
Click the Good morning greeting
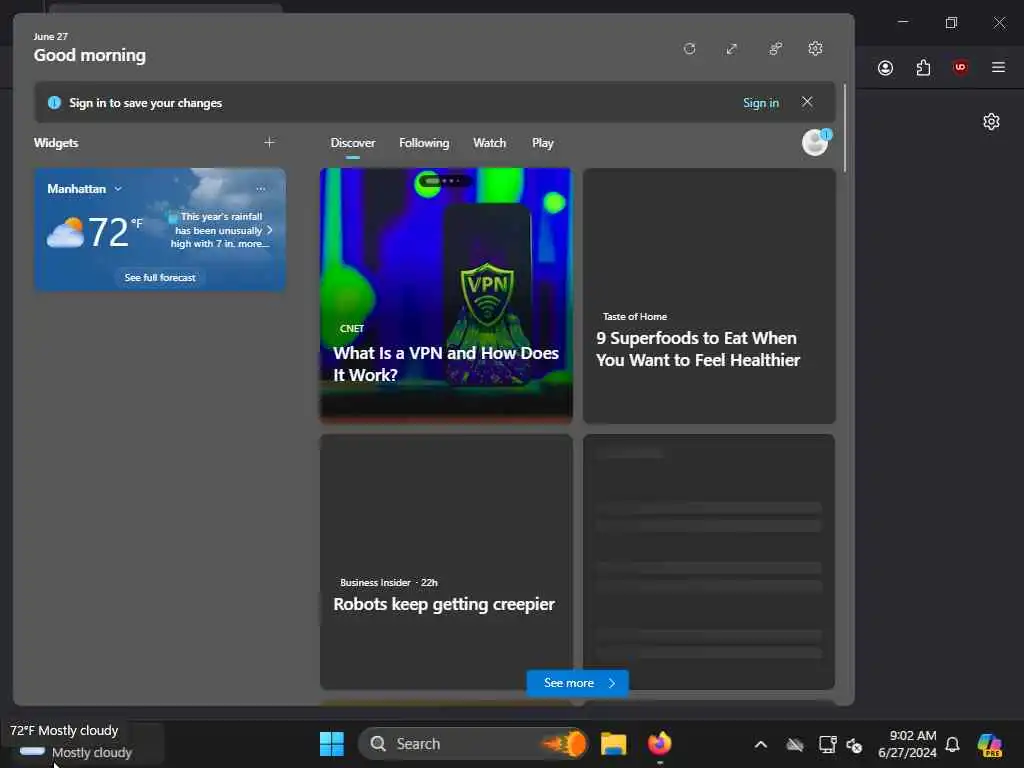click(90, 56)
